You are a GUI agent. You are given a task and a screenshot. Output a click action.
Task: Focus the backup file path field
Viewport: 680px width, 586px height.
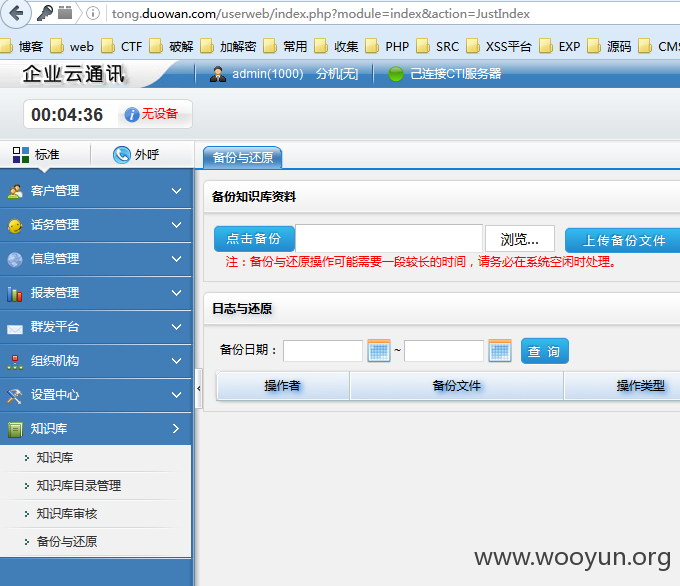(x=389, y=238)
